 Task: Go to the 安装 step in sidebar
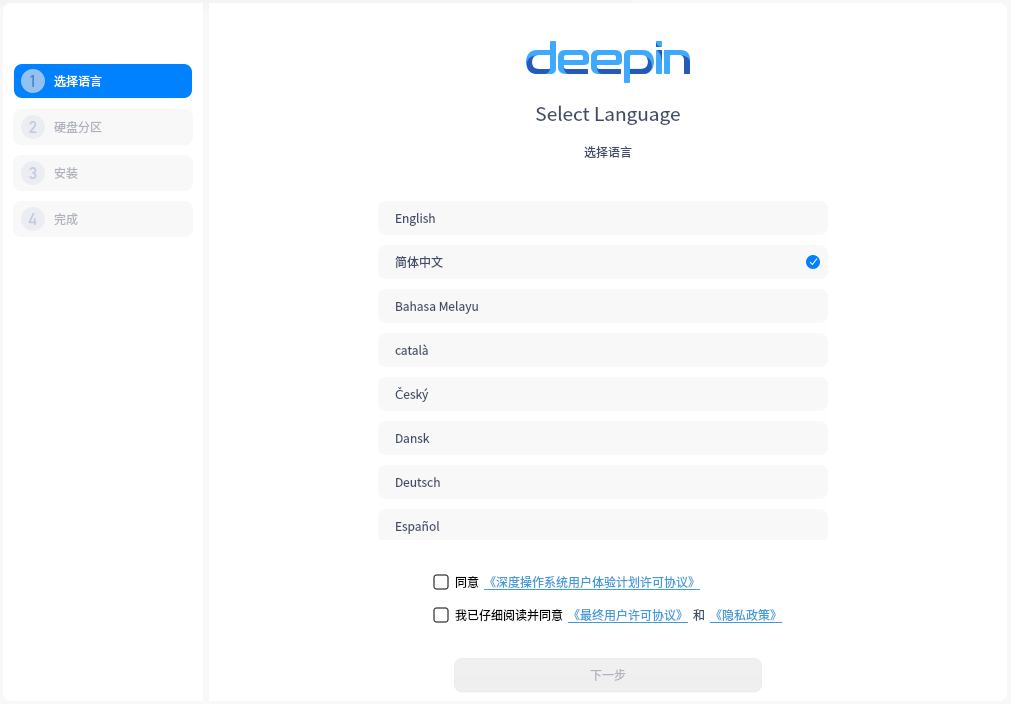click(103, 173)
